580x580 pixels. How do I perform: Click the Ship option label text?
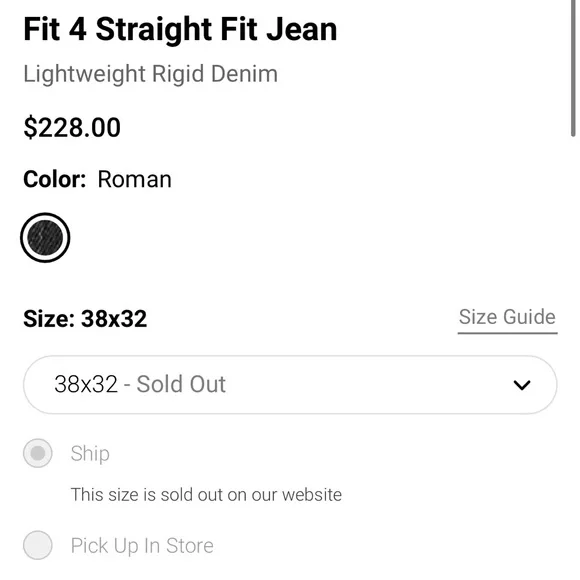coord(90,454)
